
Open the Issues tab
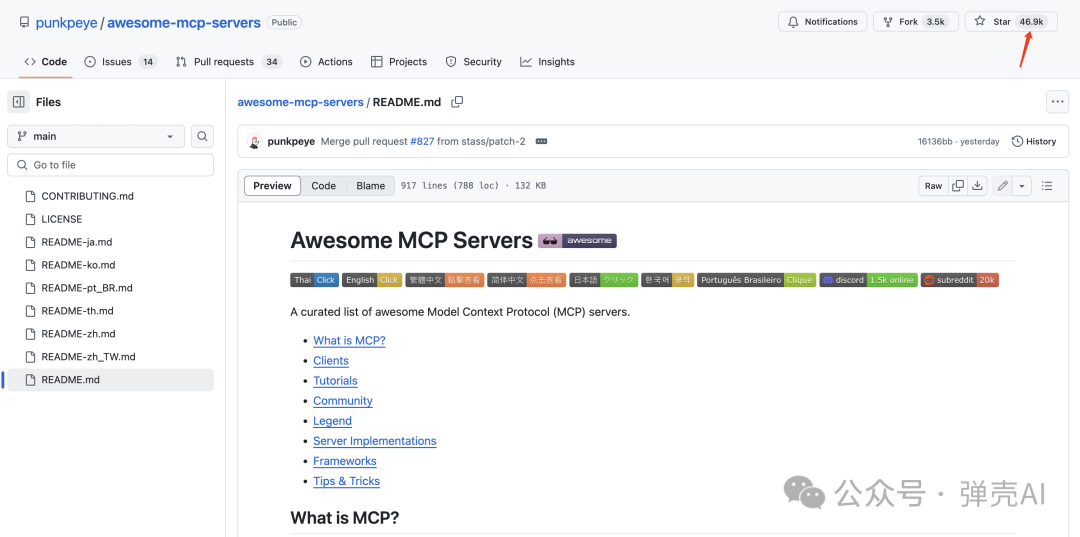121,62
